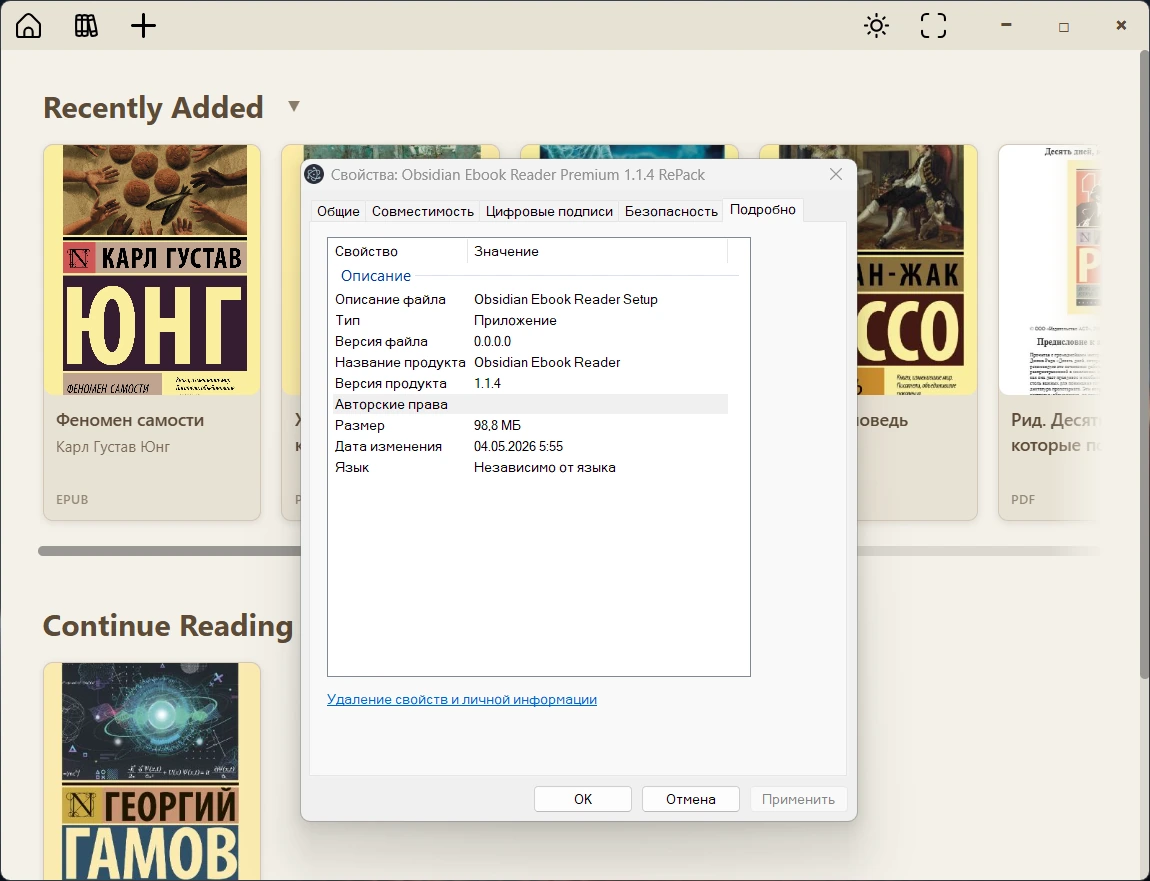Switch to the Совместимость tab
Viewport: 1150px width, 881px height.
click(422, 211)
